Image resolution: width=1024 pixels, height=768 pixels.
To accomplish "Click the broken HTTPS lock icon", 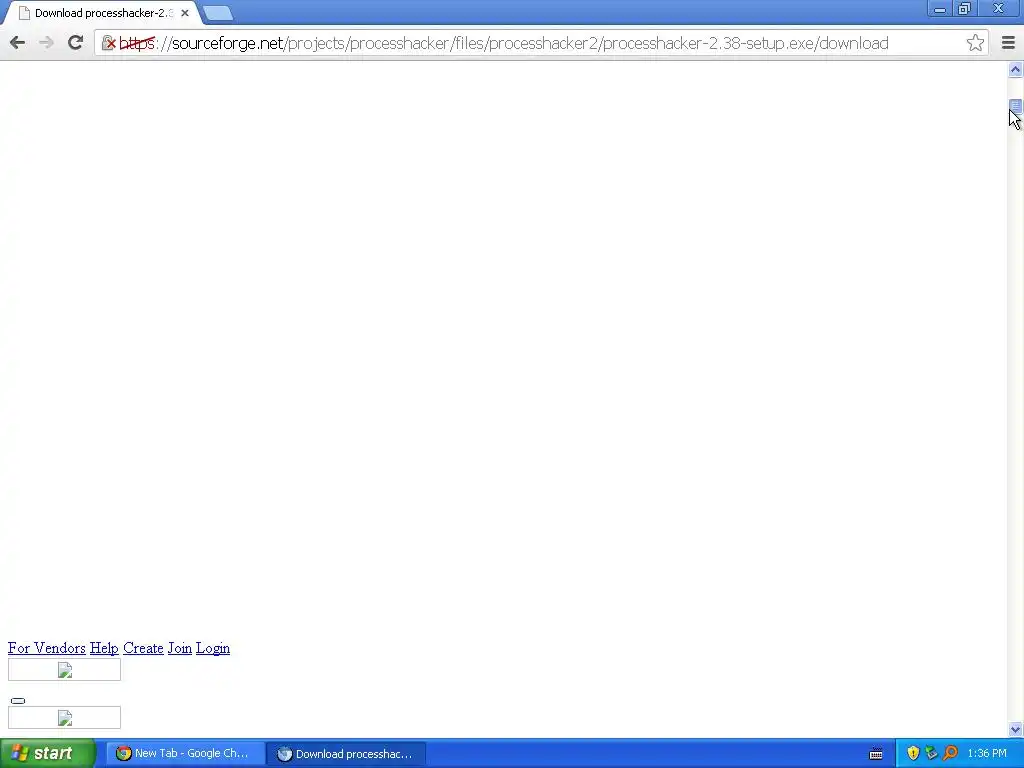I will [109, 43].
